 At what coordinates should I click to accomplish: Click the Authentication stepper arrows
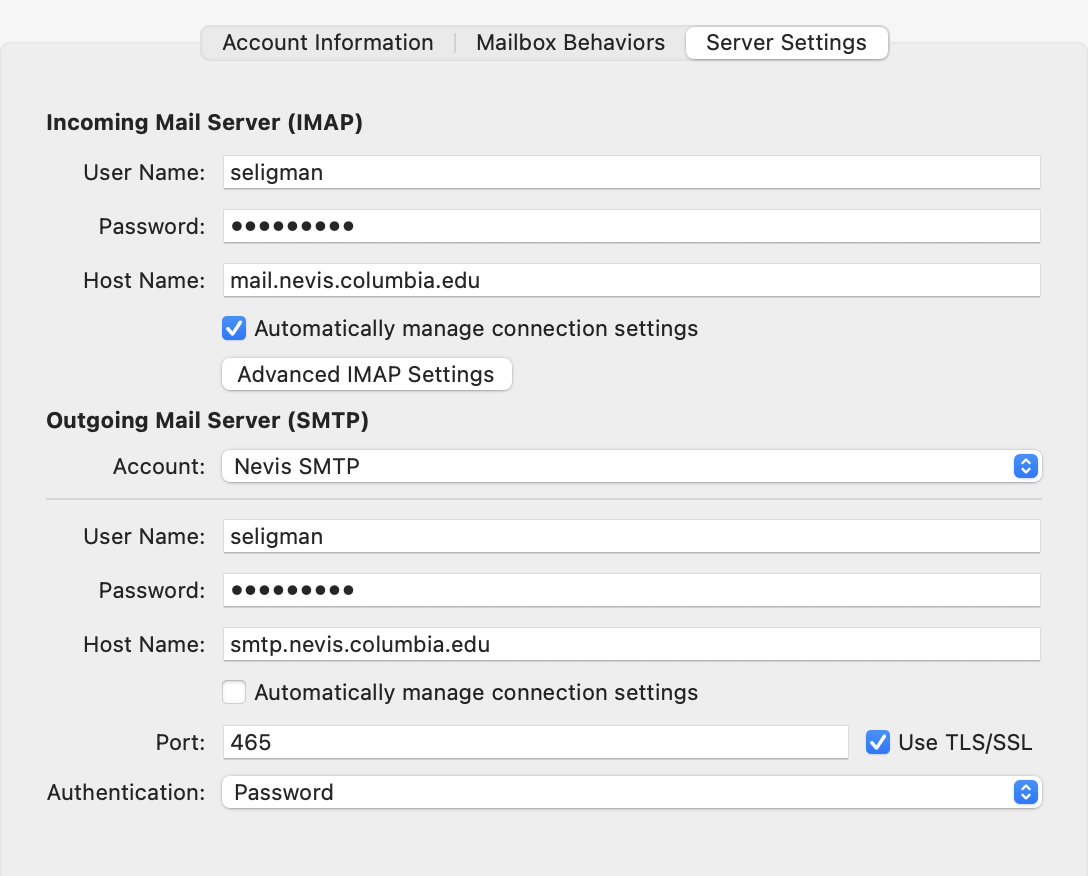pos(1025,792)
